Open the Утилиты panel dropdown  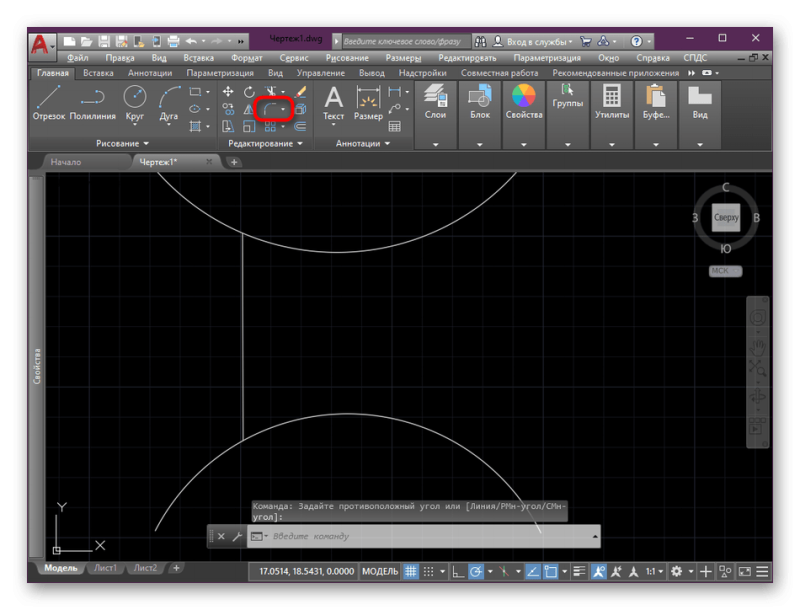point(612,145)
